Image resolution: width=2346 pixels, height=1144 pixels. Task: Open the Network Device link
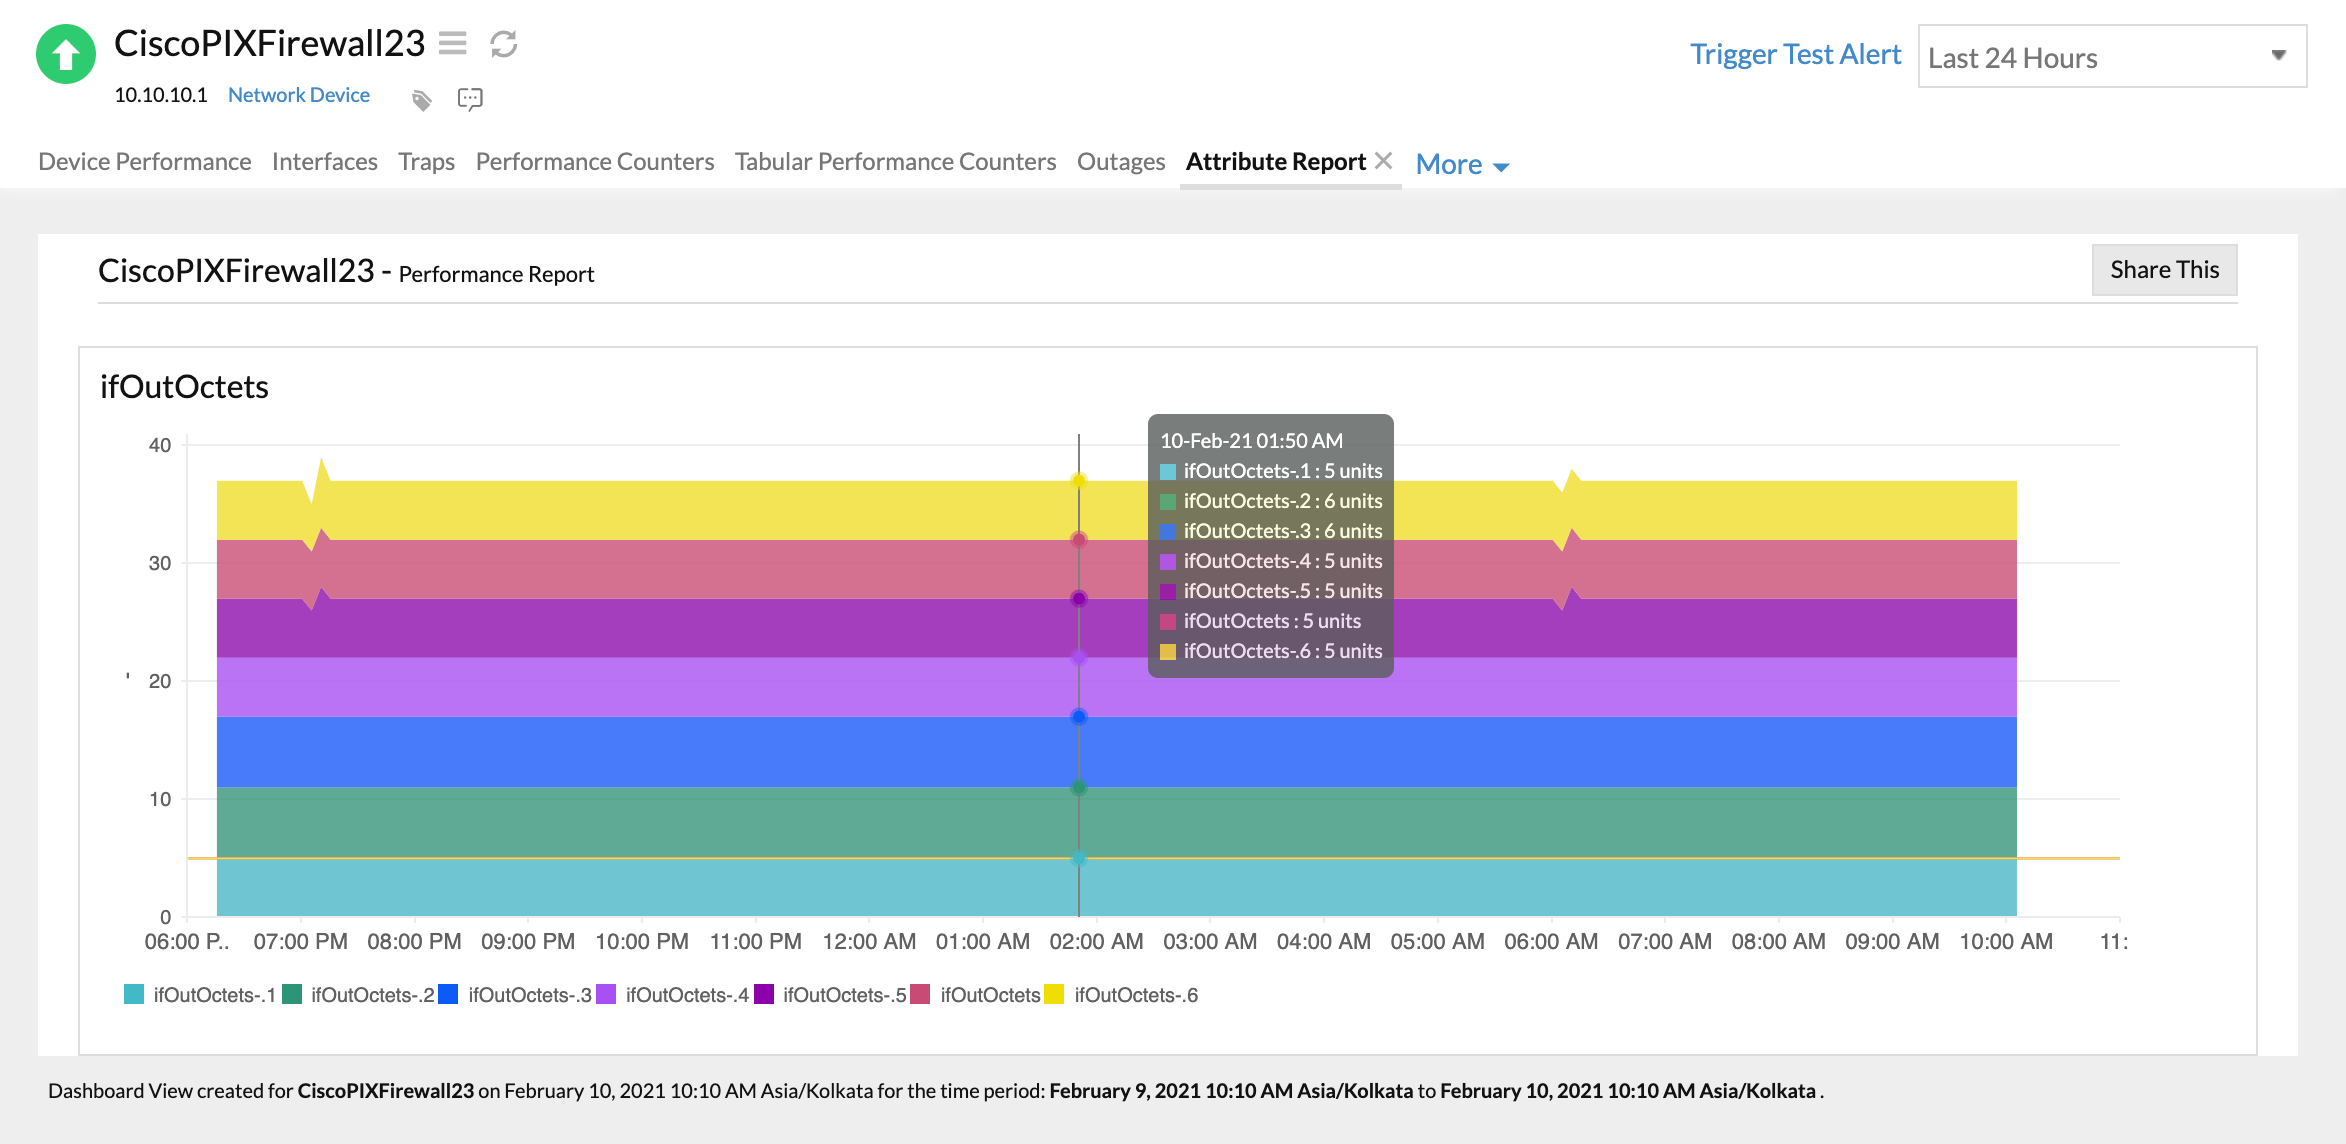(x=298, y=94)
